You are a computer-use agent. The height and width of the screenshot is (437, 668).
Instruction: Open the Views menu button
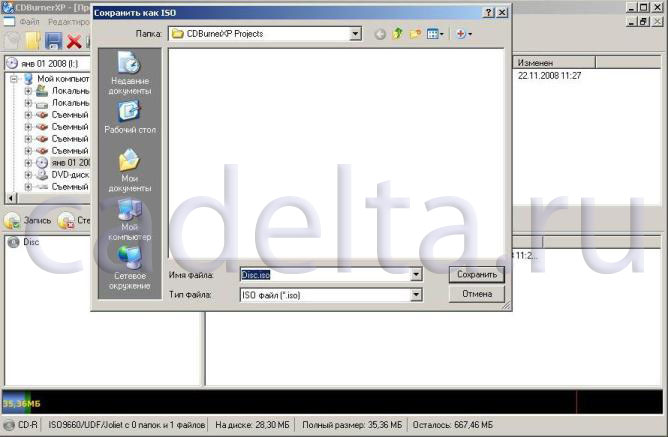click(436, 34)
